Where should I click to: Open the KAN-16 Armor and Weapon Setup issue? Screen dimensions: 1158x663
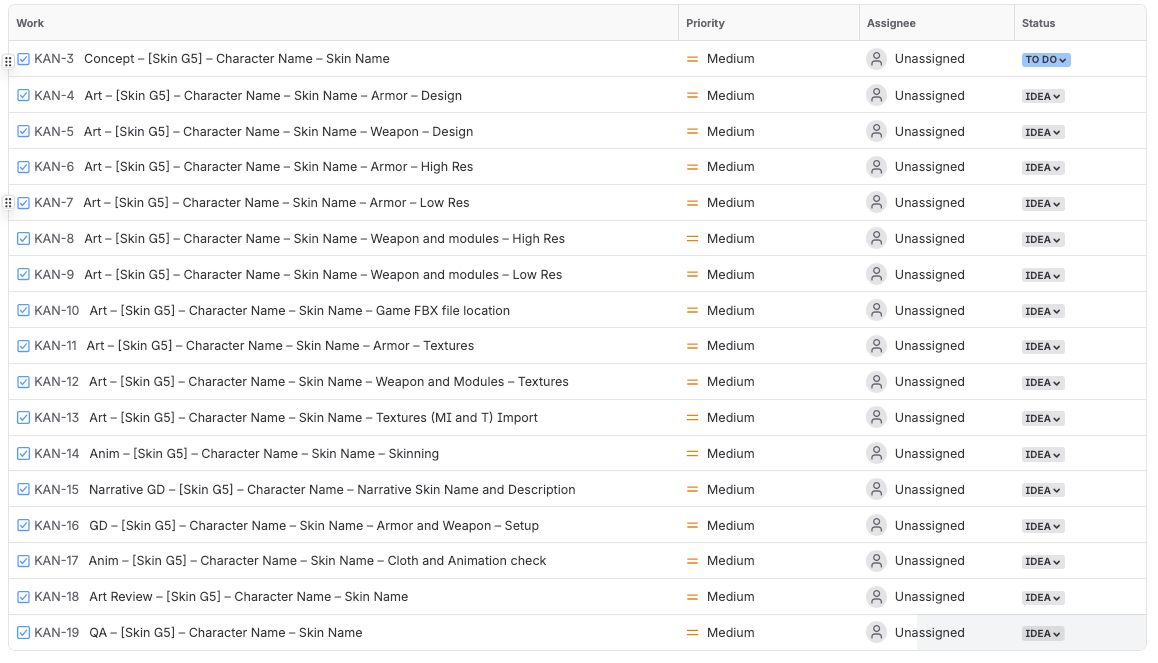tap(314, 526)
